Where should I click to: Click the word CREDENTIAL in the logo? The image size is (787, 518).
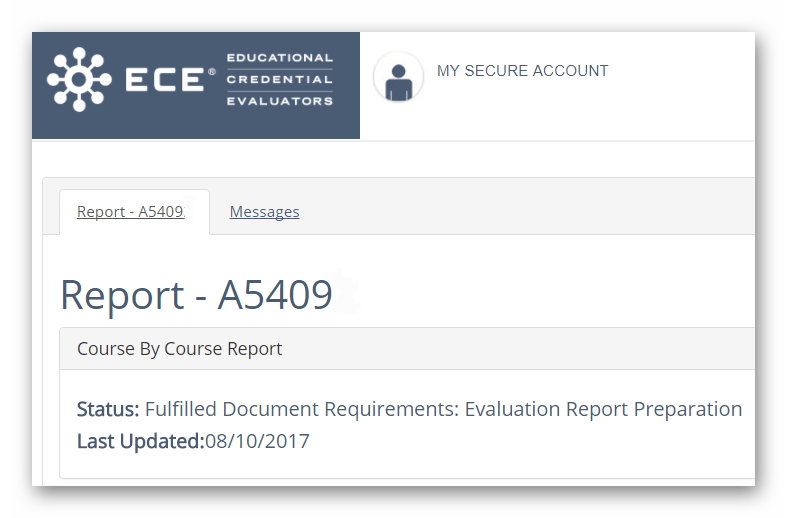click(x=280, y=79)
